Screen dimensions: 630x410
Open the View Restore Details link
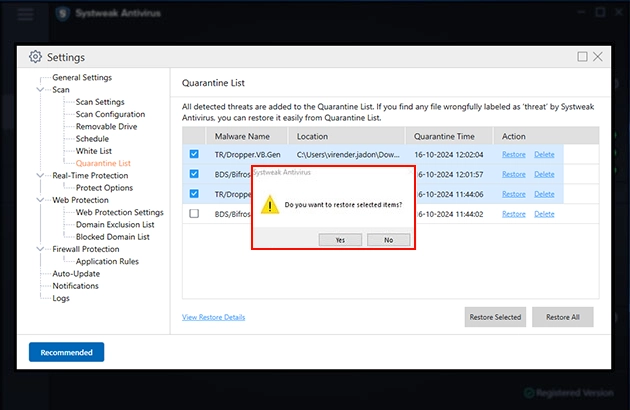pyautogui.click(x=213, y=317)
